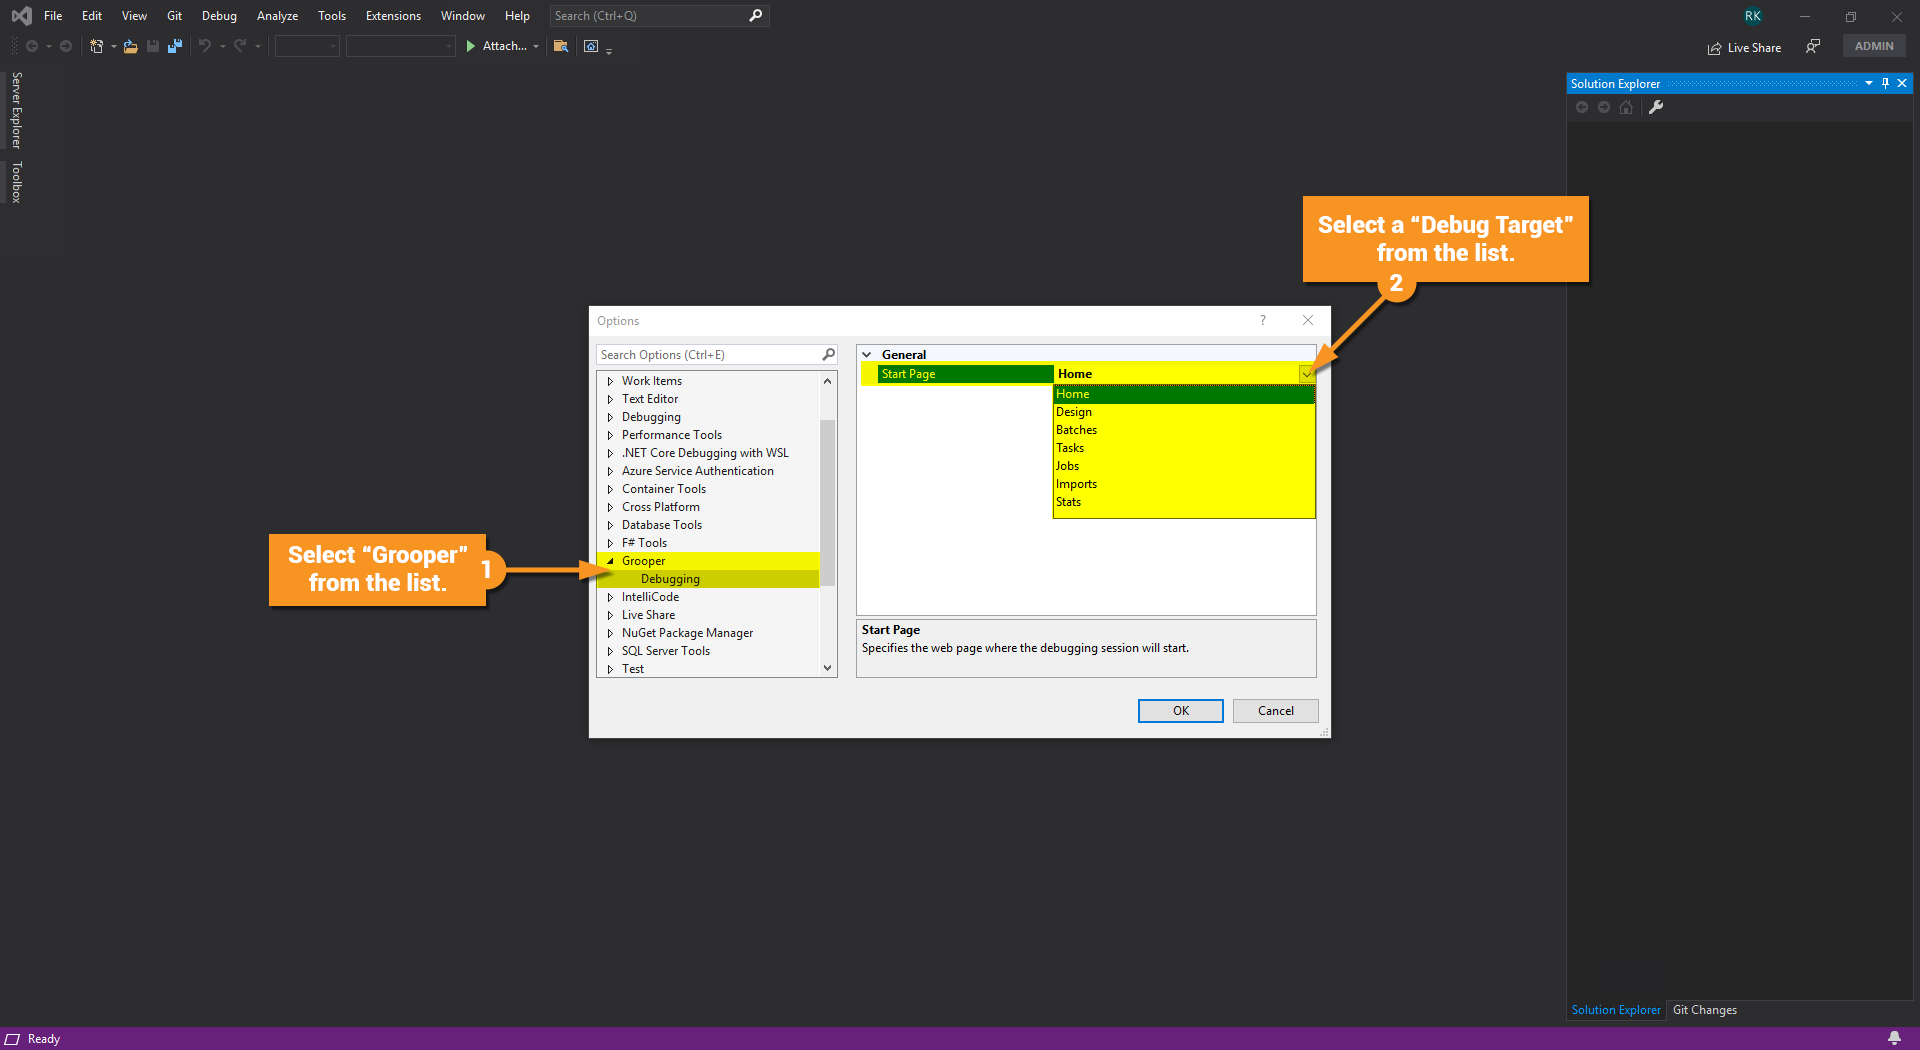
Task: Select Design in the Start Page list
Action: pos(1184,412)
